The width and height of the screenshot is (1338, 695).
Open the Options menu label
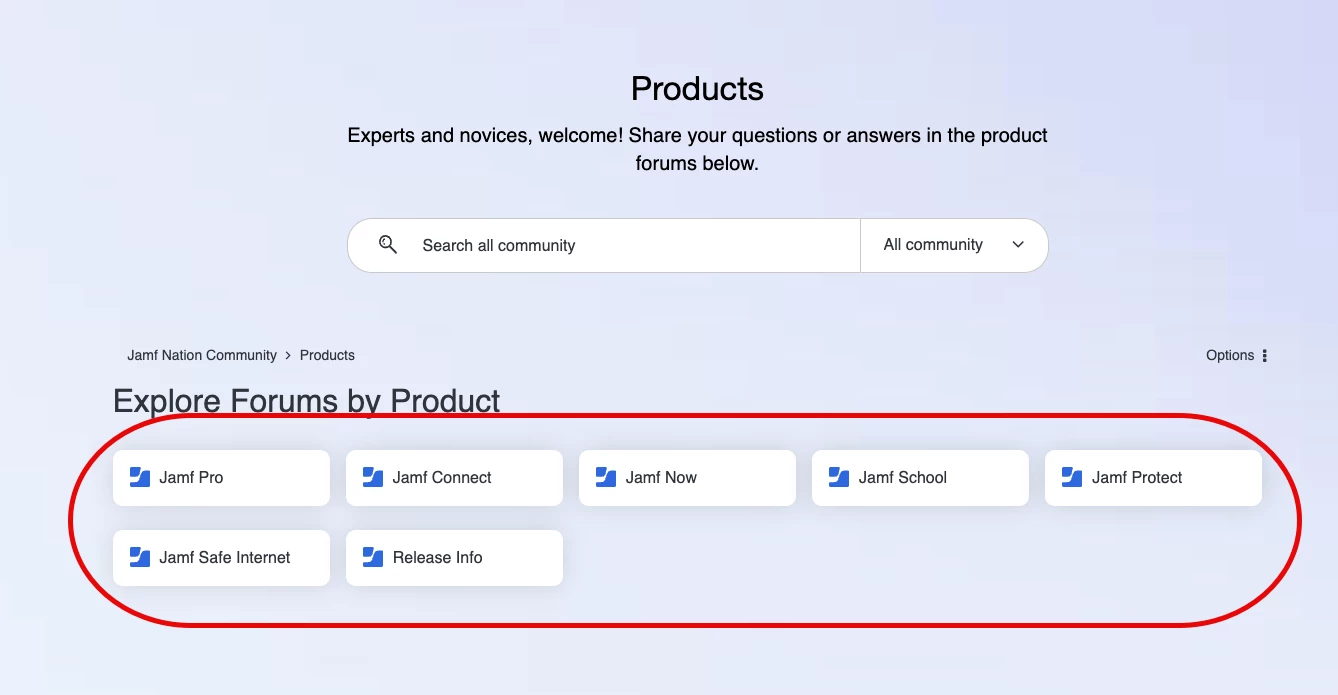pos(1230,355)
